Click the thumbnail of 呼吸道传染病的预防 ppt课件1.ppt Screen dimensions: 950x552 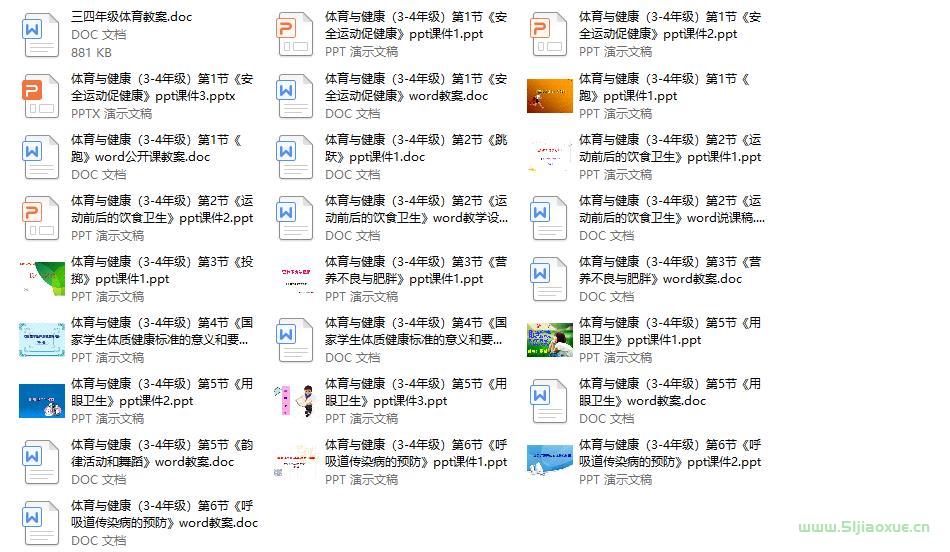point(296,462)
